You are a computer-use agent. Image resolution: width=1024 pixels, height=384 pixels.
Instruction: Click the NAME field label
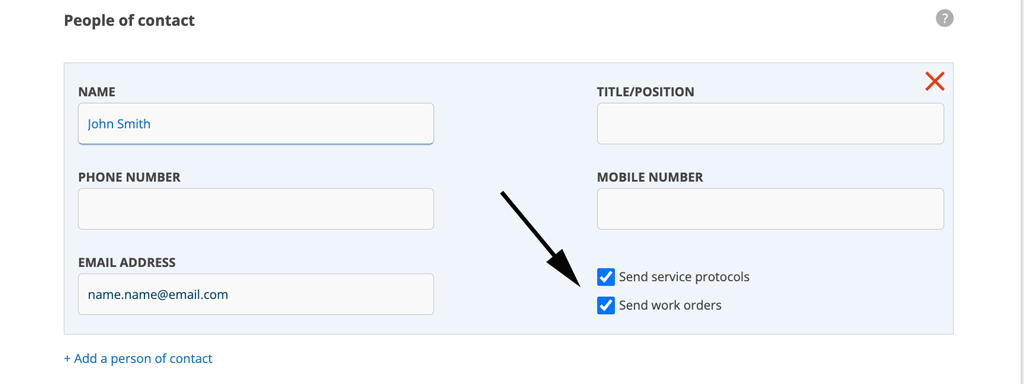(97, 92)
